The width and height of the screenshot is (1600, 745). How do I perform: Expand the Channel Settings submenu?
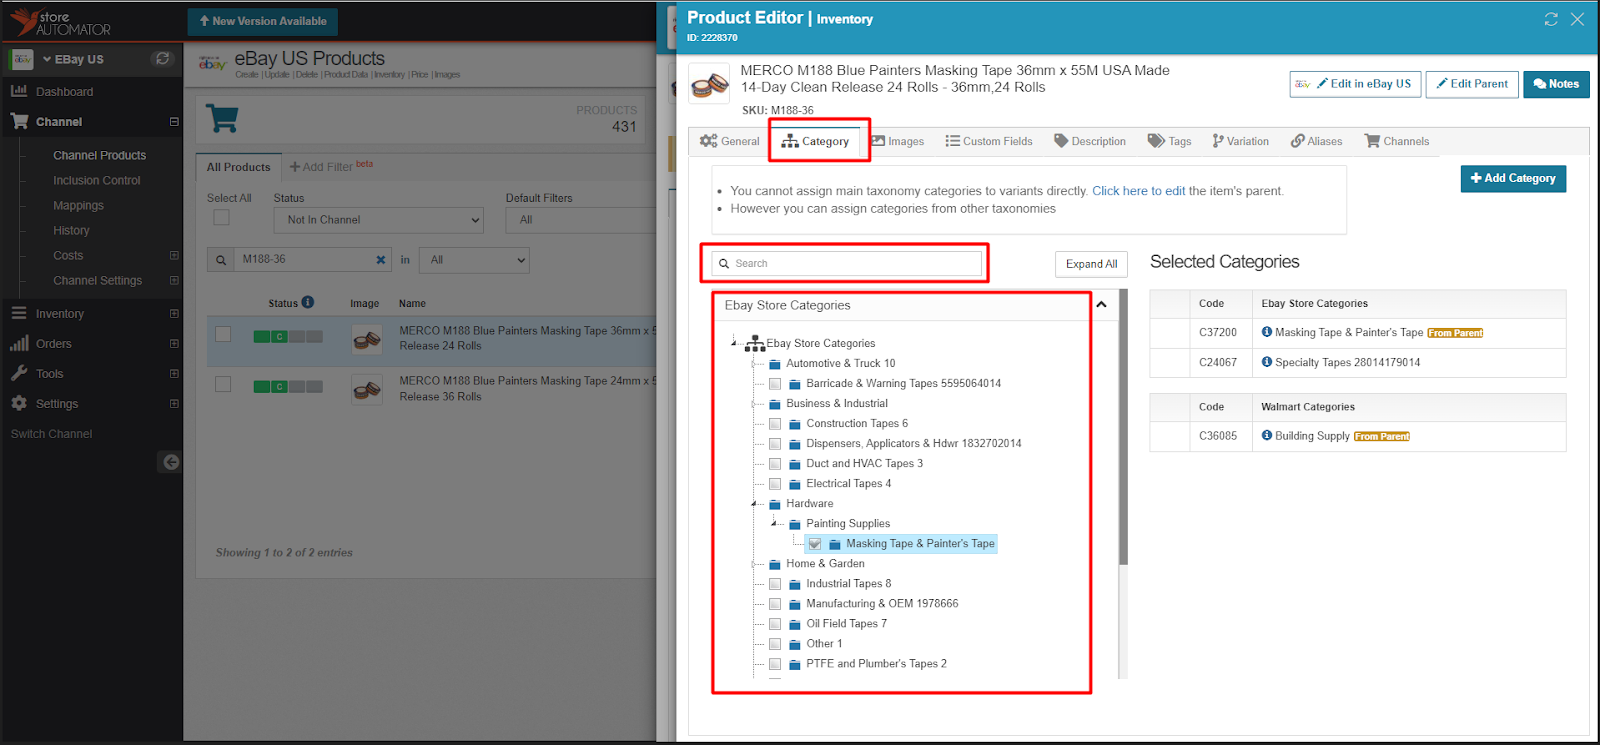[174, 281]
